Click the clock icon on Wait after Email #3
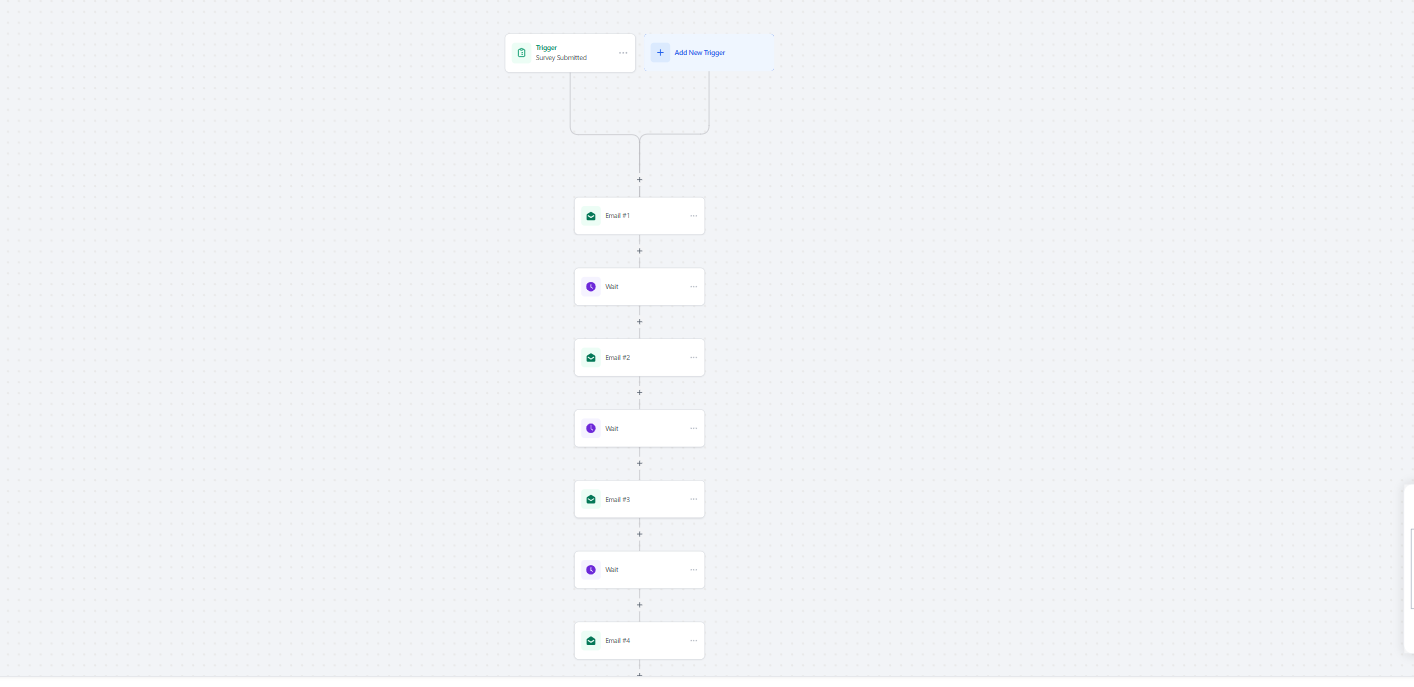 click(591, 570)
